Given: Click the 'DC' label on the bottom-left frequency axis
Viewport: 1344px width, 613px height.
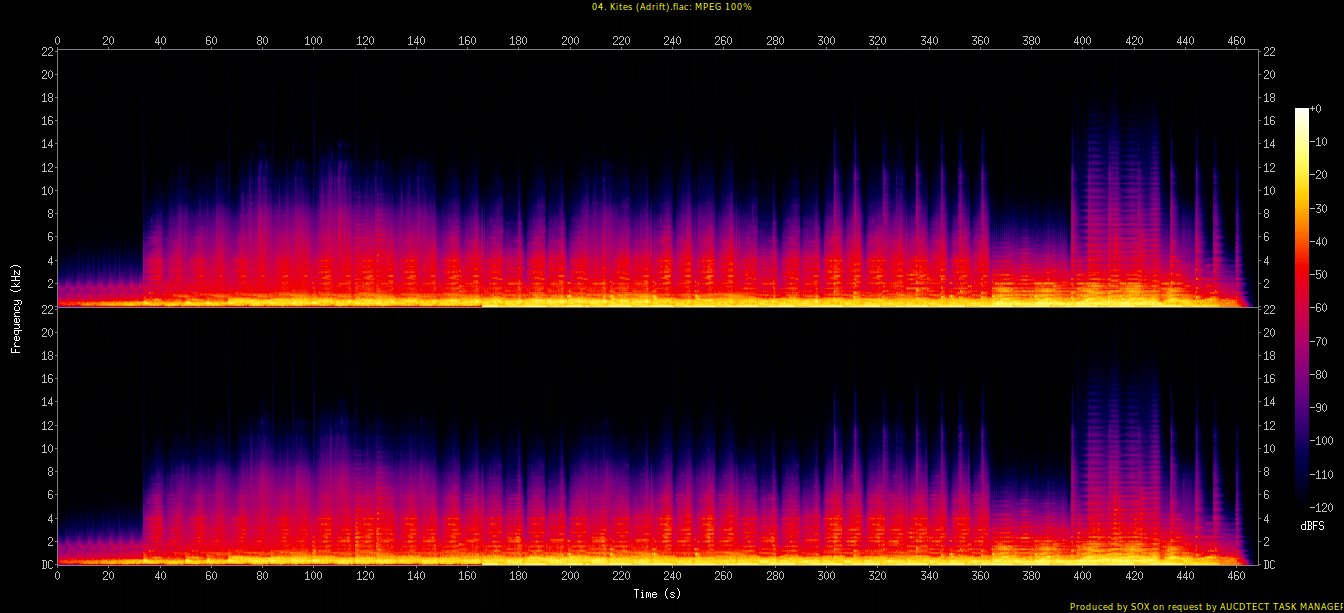Looking at the screenshot, I should 46,565.
